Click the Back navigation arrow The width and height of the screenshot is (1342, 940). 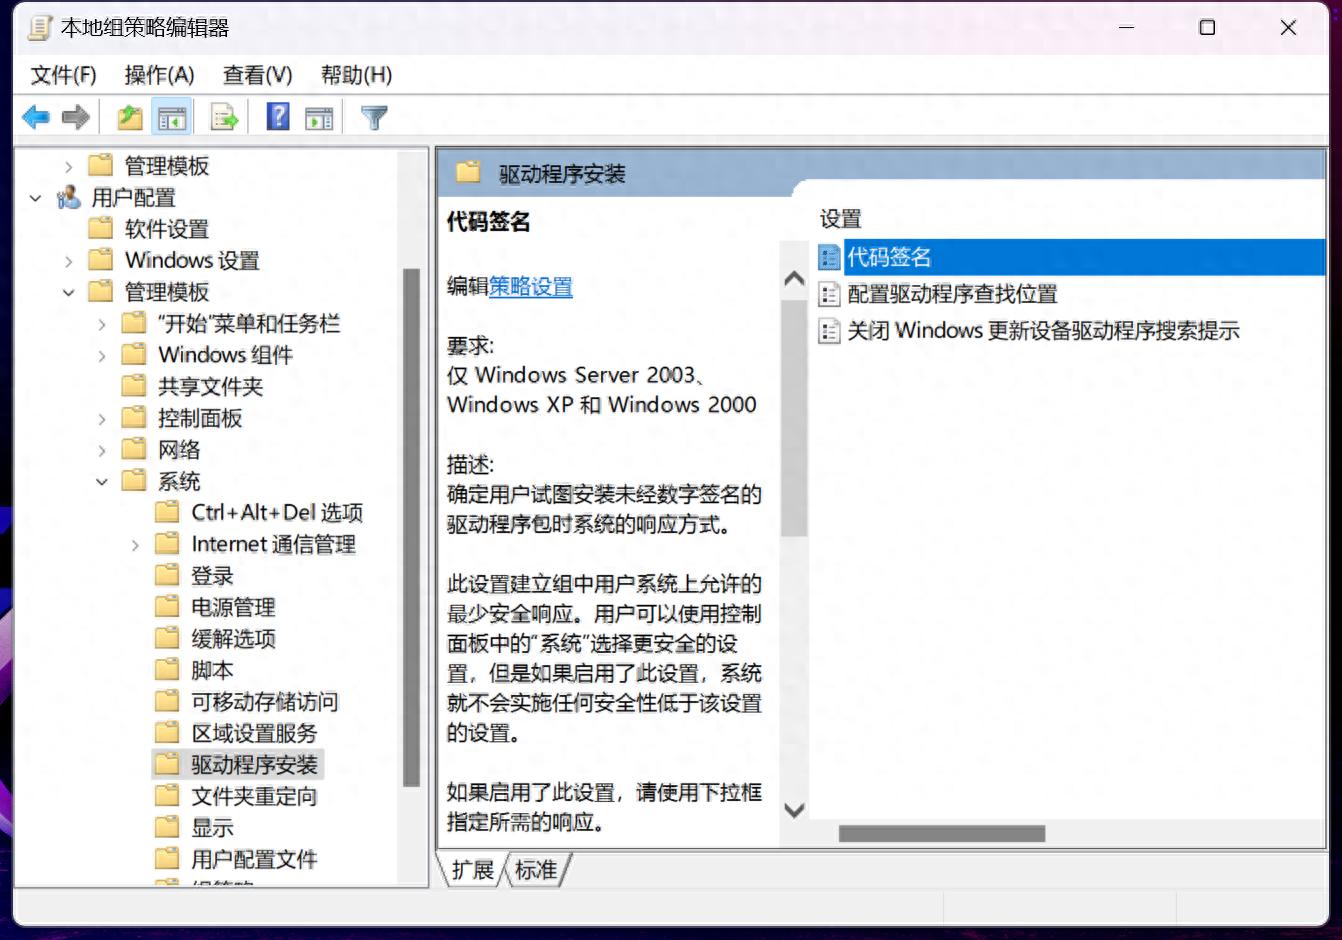pyautogui.click(x=35, y=116)
